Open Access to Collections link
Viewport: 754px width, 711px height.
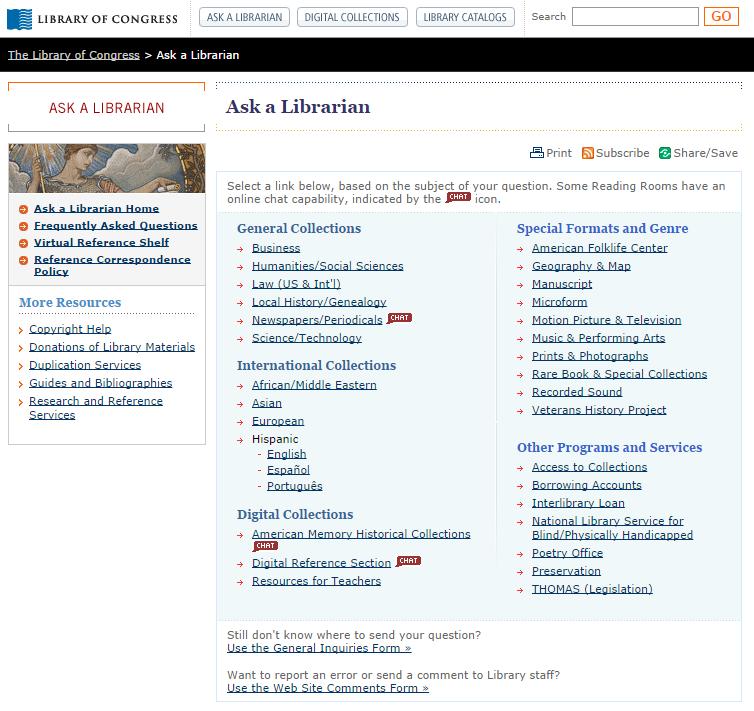589,467
